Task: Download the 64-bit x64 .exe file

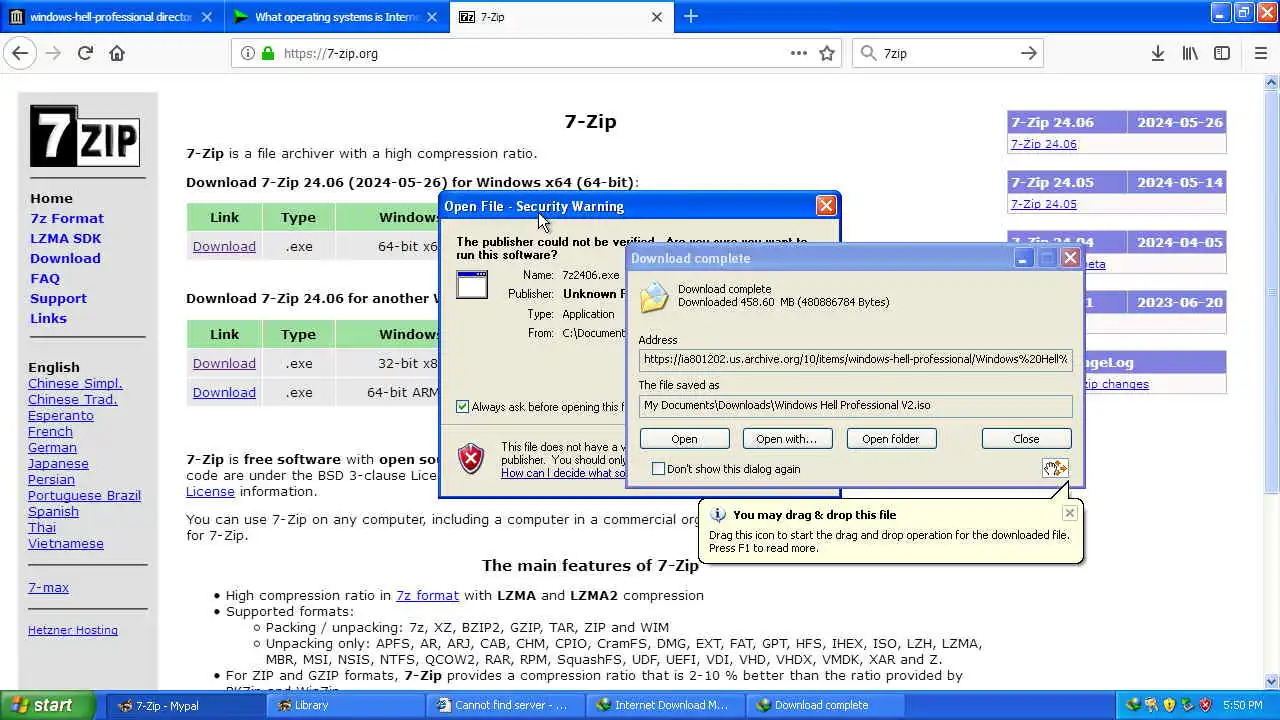Action: point(224,246)
